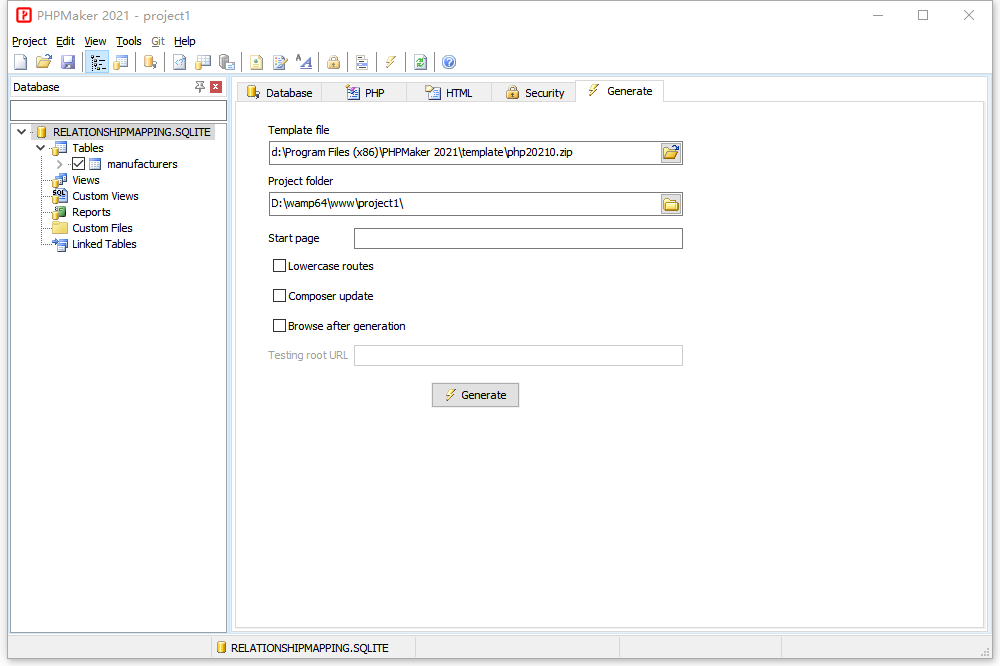The width and height of the screenshot is (1000, 666).
Task: Toggle the database tree pane toolbar icon
Action: (97, 62)
